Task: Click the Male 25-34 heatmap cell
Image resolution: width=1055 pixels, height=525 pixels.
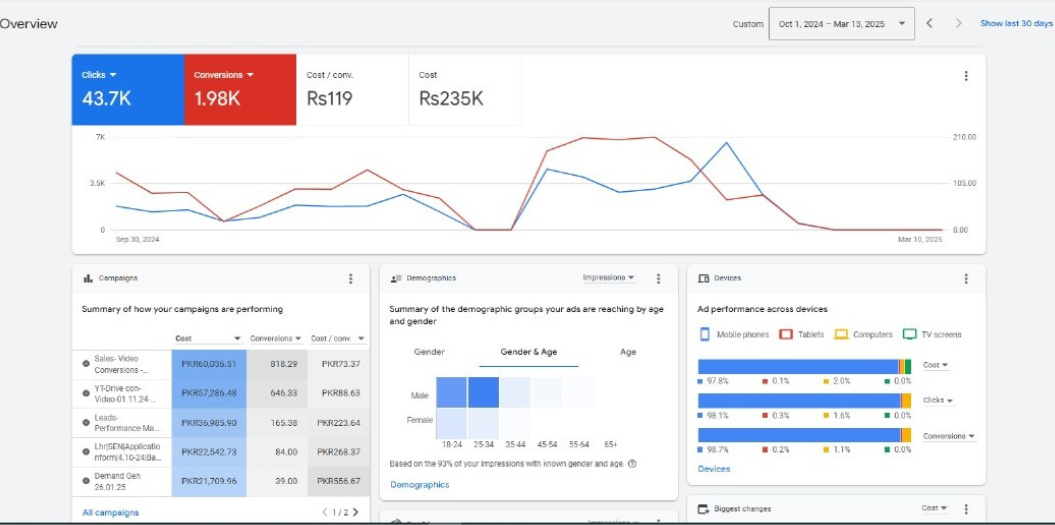Action: pyautogui.click(x=484, y=393)
